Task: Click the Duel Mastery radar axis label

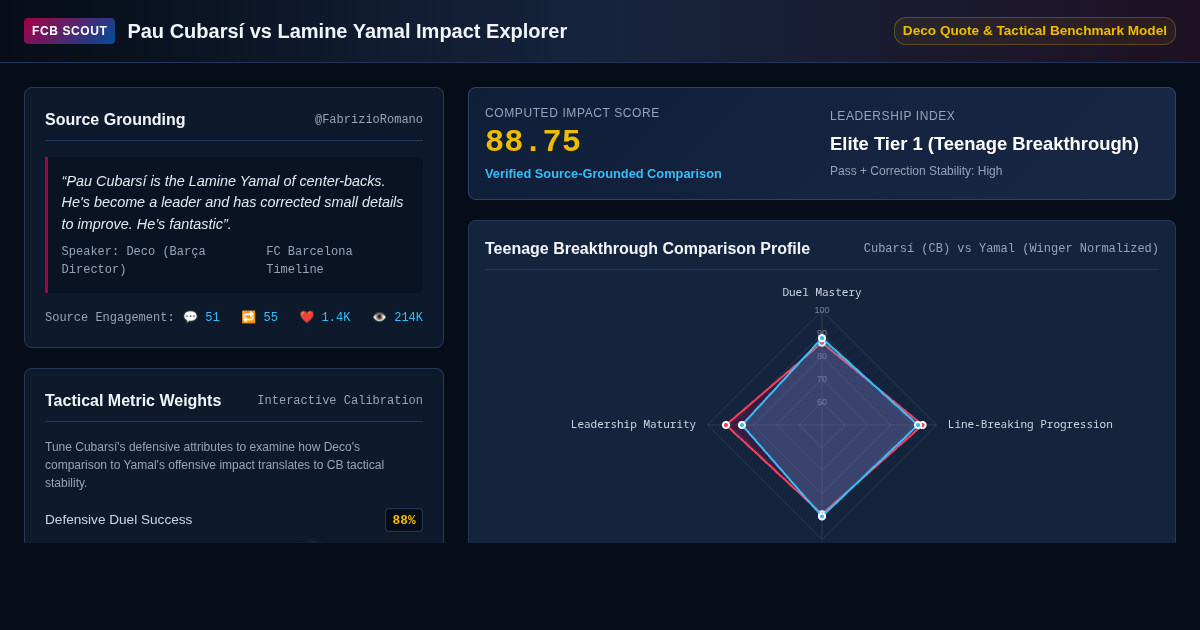Action: click(x=822, y=293)
